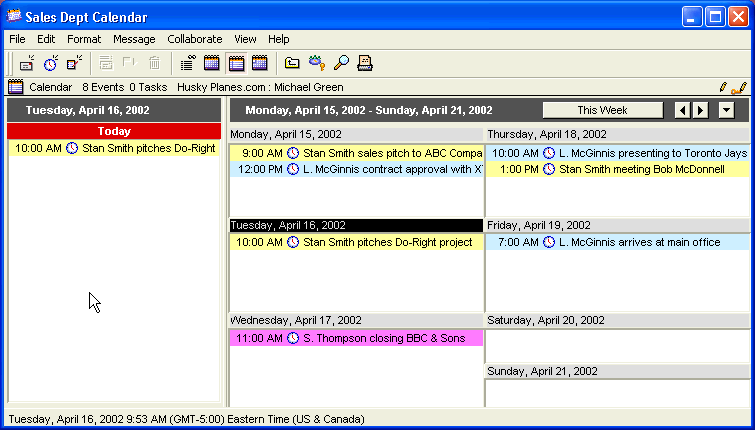This screenshot has width=755, height=430.
Task: Click the calendar icon right of highlighted view
Action: click(x=260, y=63)
